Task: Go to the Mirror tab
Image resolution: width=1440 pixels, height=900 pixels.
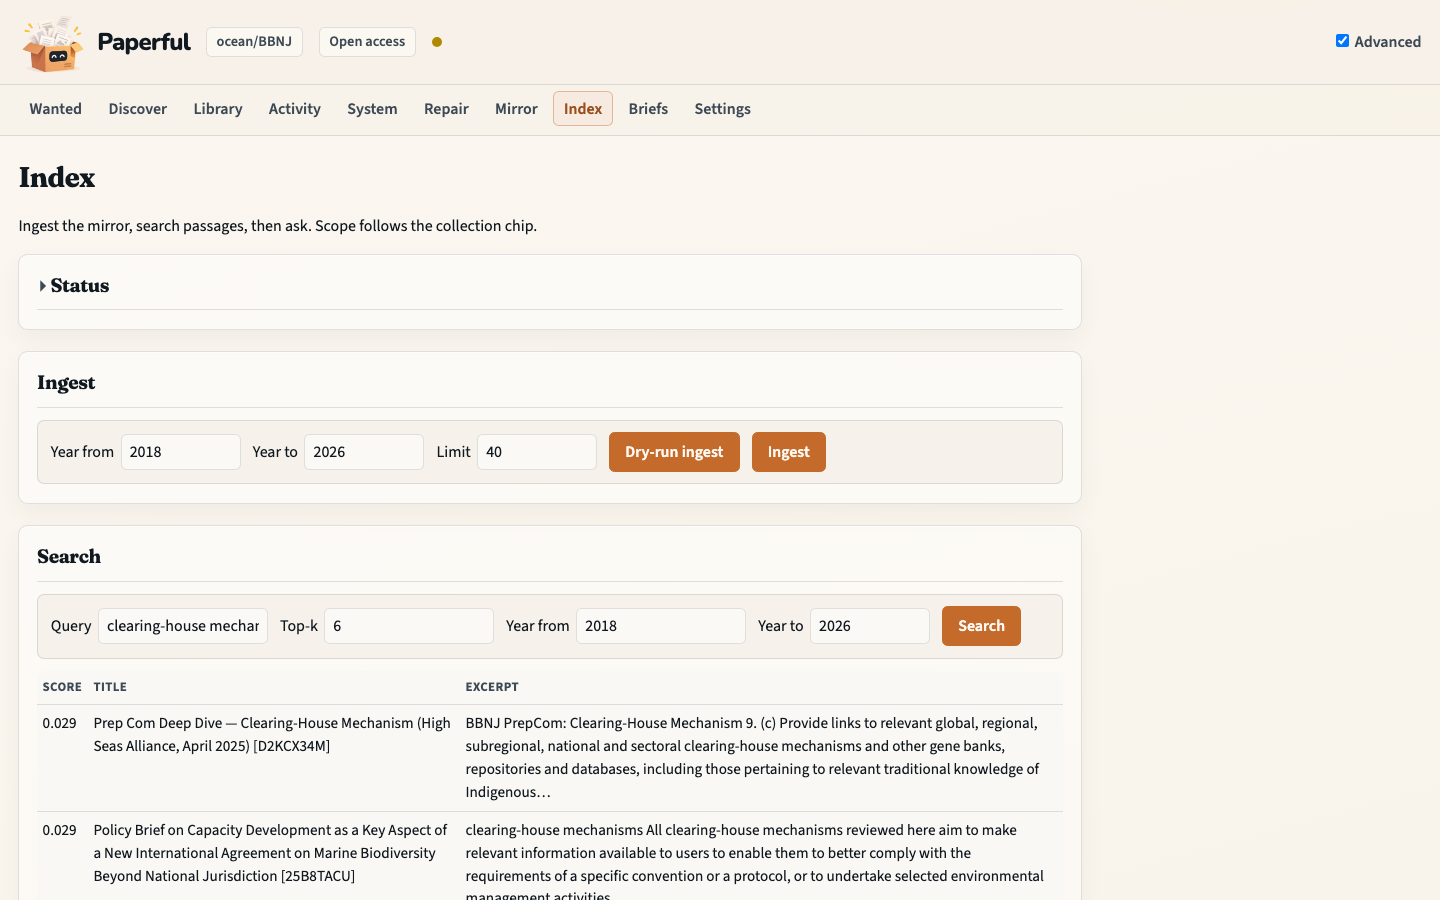Action: 516,109
